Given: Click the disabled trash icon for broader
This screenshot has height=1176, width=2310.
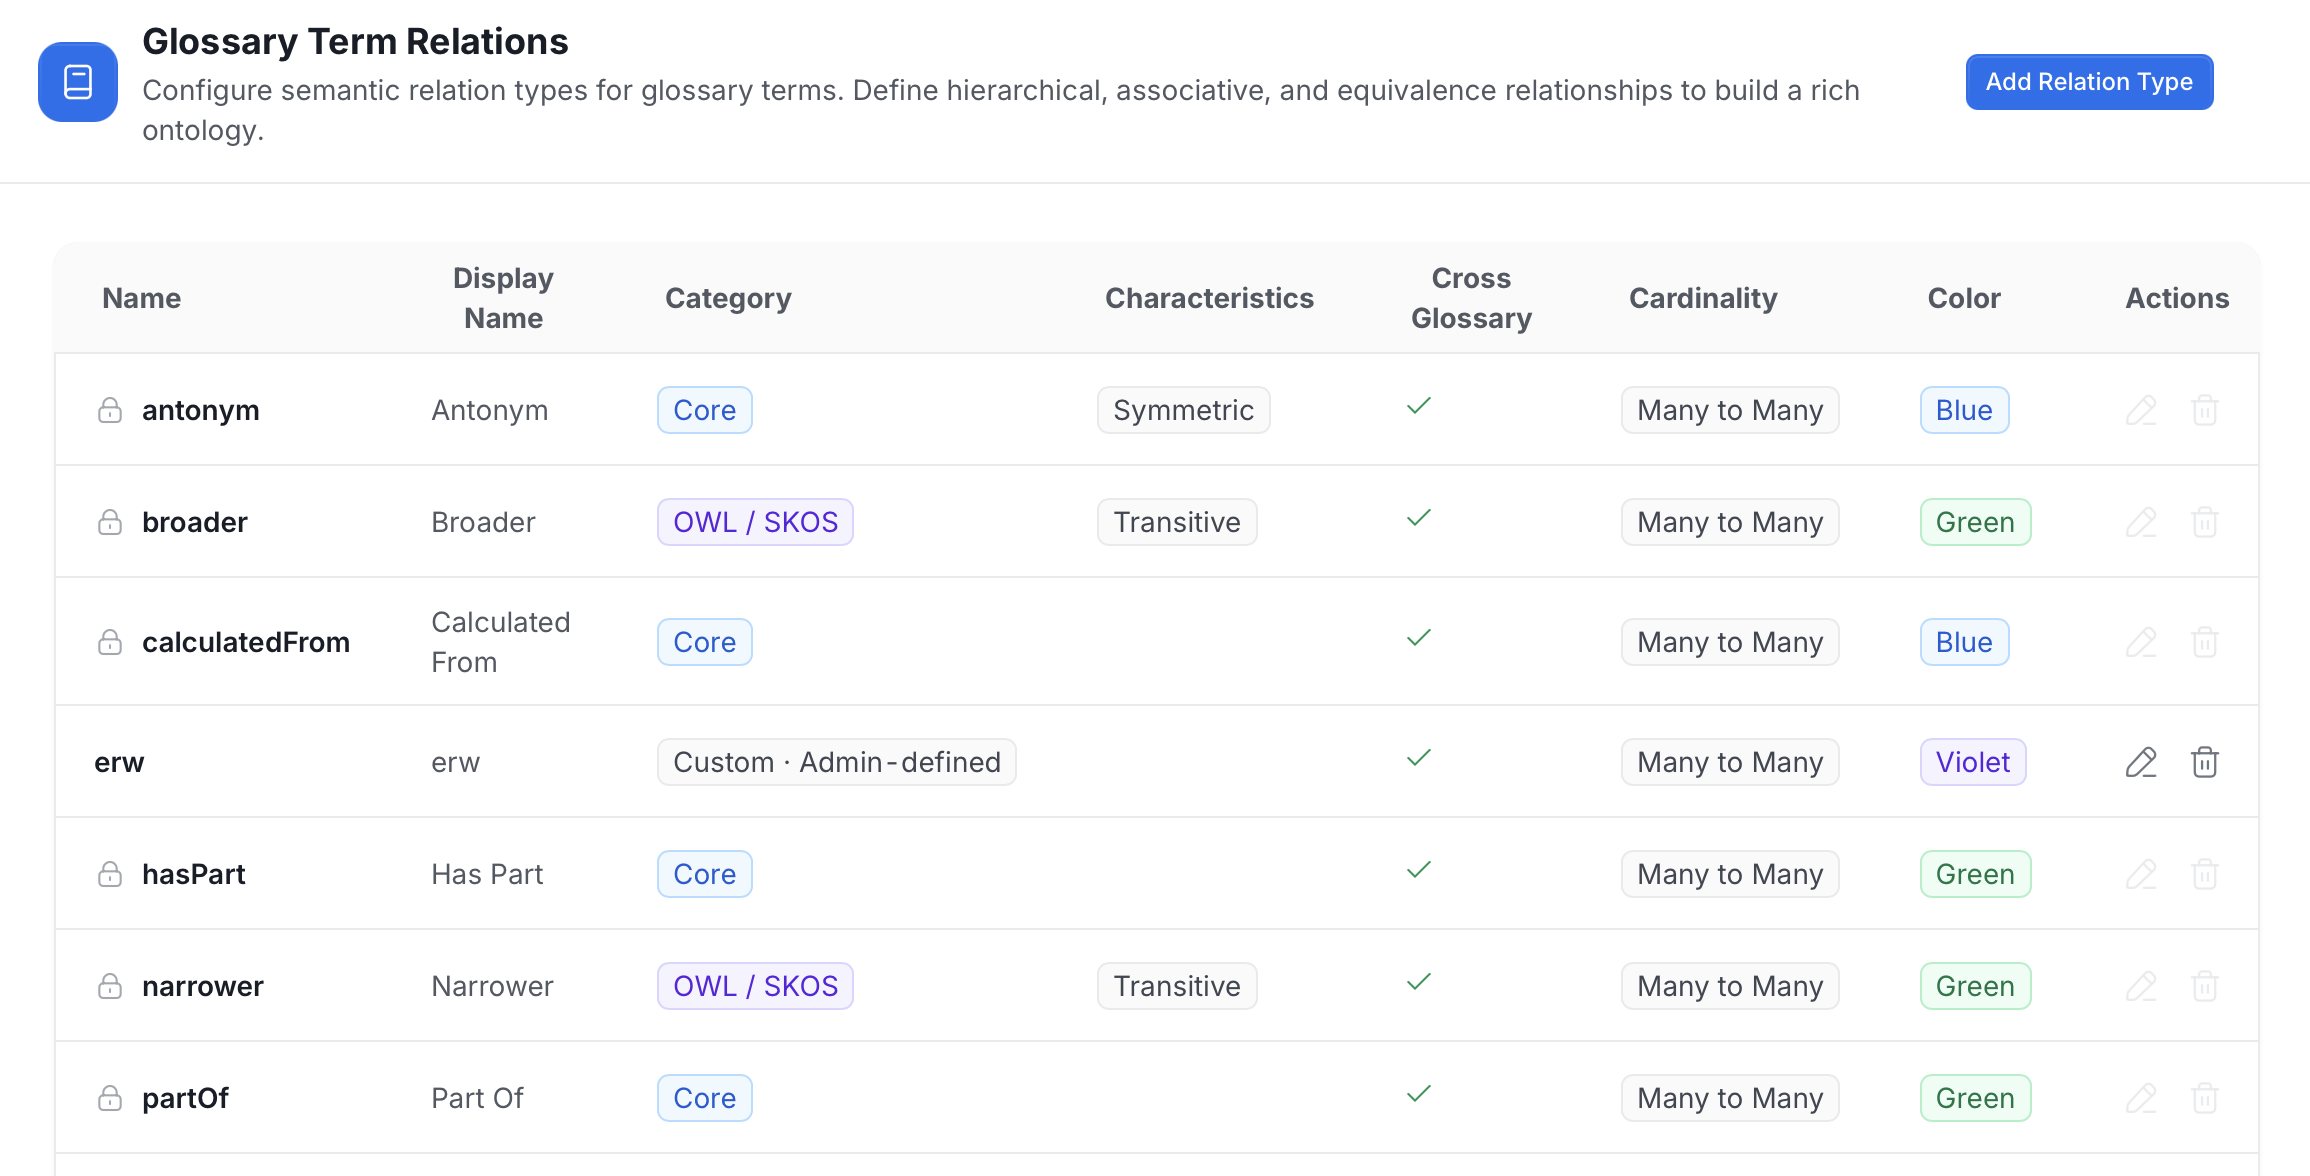Looking at the screenshot, I should click(2205, 522).
